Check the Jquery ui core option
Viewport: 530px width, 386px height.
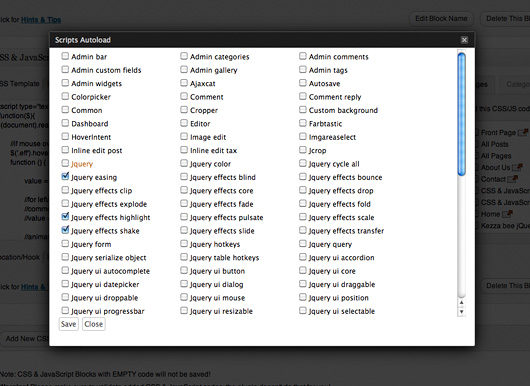(303, 271)
